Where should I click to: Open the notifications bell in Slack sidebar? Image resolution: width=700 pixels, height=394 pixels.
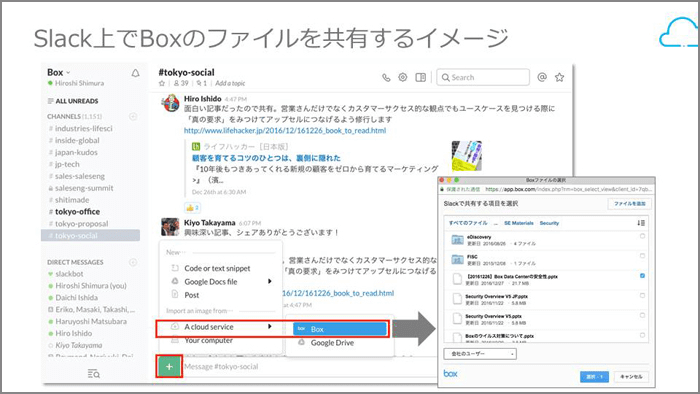coord(135,73)
